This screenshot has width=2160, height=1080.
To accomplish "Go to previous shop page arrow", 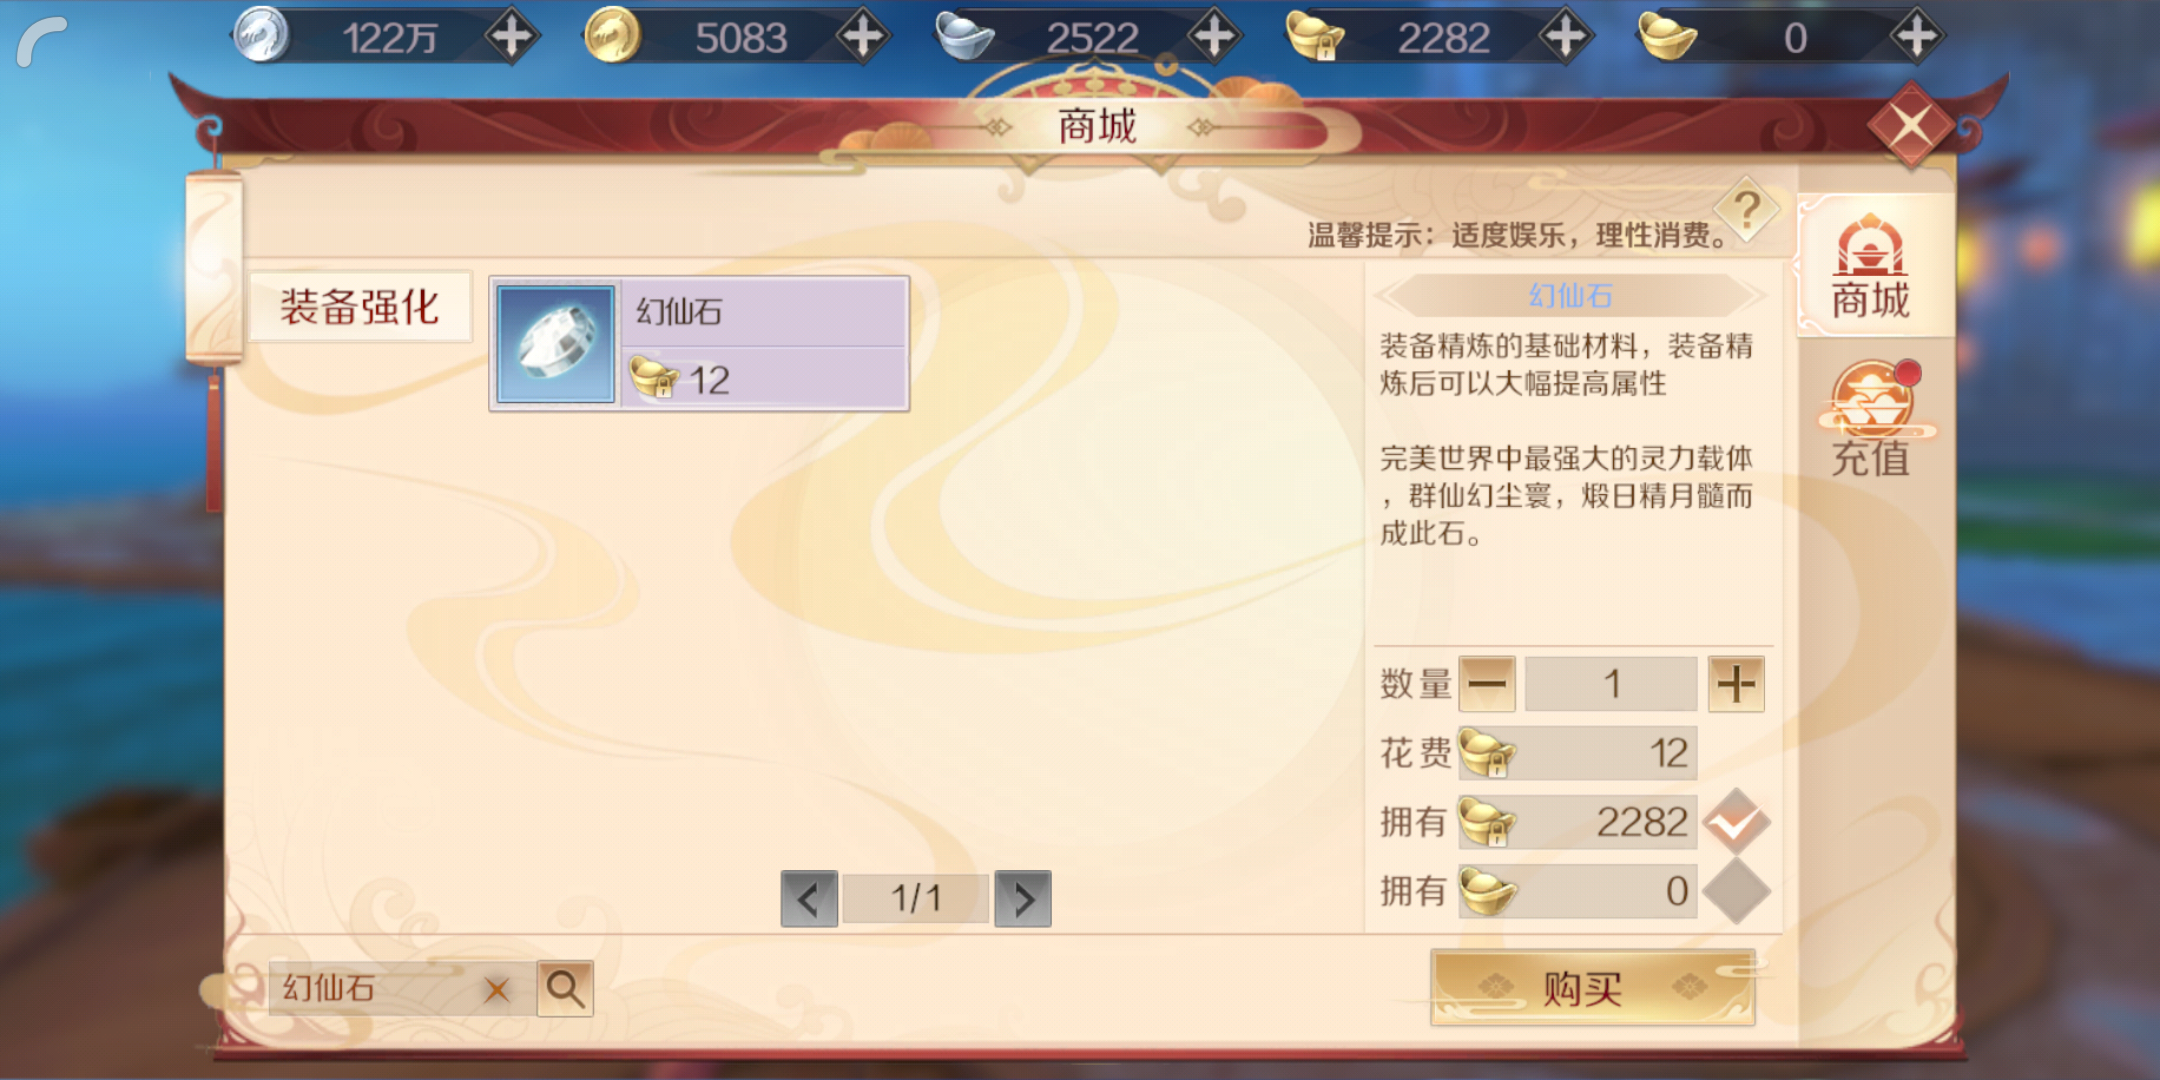I will coord(809,899).
